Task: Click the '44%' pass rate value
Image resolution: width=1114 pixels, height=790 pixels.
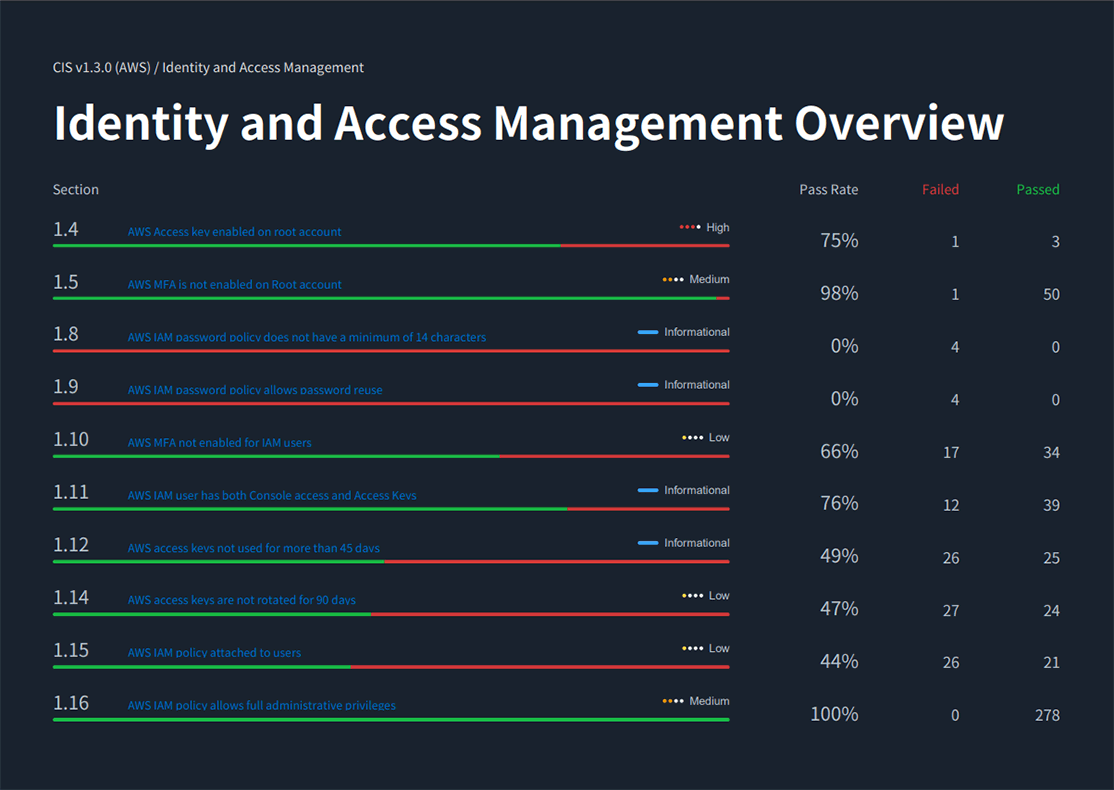Action: 839,661
